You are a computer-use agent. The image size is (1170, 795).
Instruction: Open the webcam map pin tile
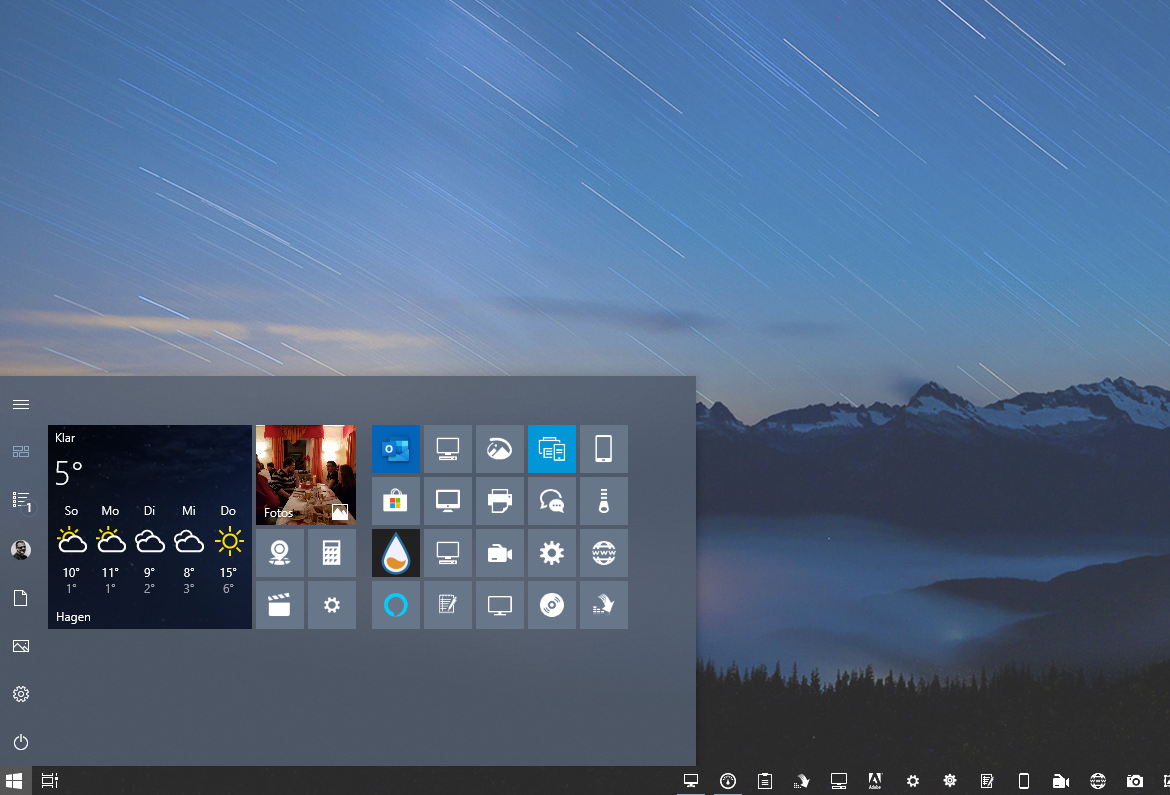point(280,553)
